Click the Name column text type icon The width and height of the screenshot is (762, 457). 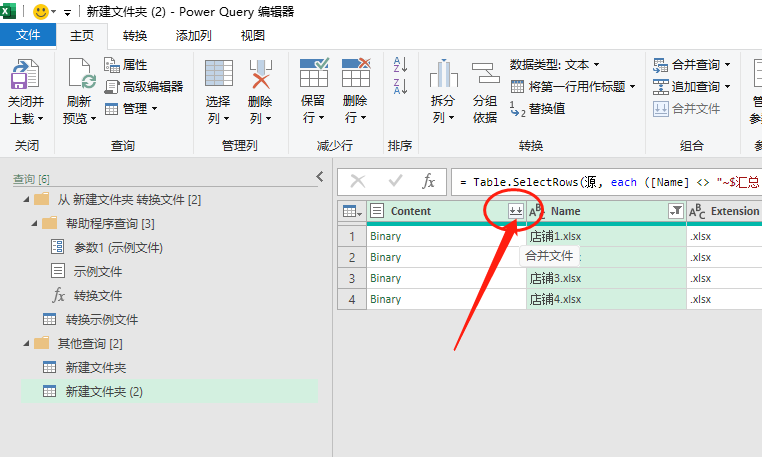537,211
